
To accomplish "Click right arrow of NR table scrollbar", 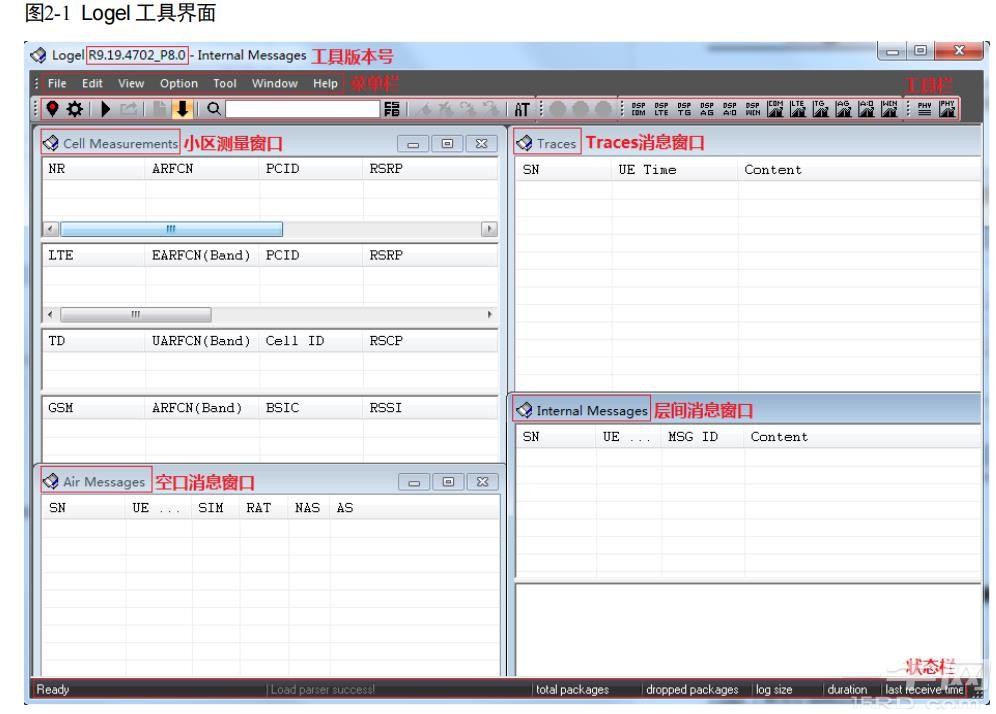I will tap(490, 229).
